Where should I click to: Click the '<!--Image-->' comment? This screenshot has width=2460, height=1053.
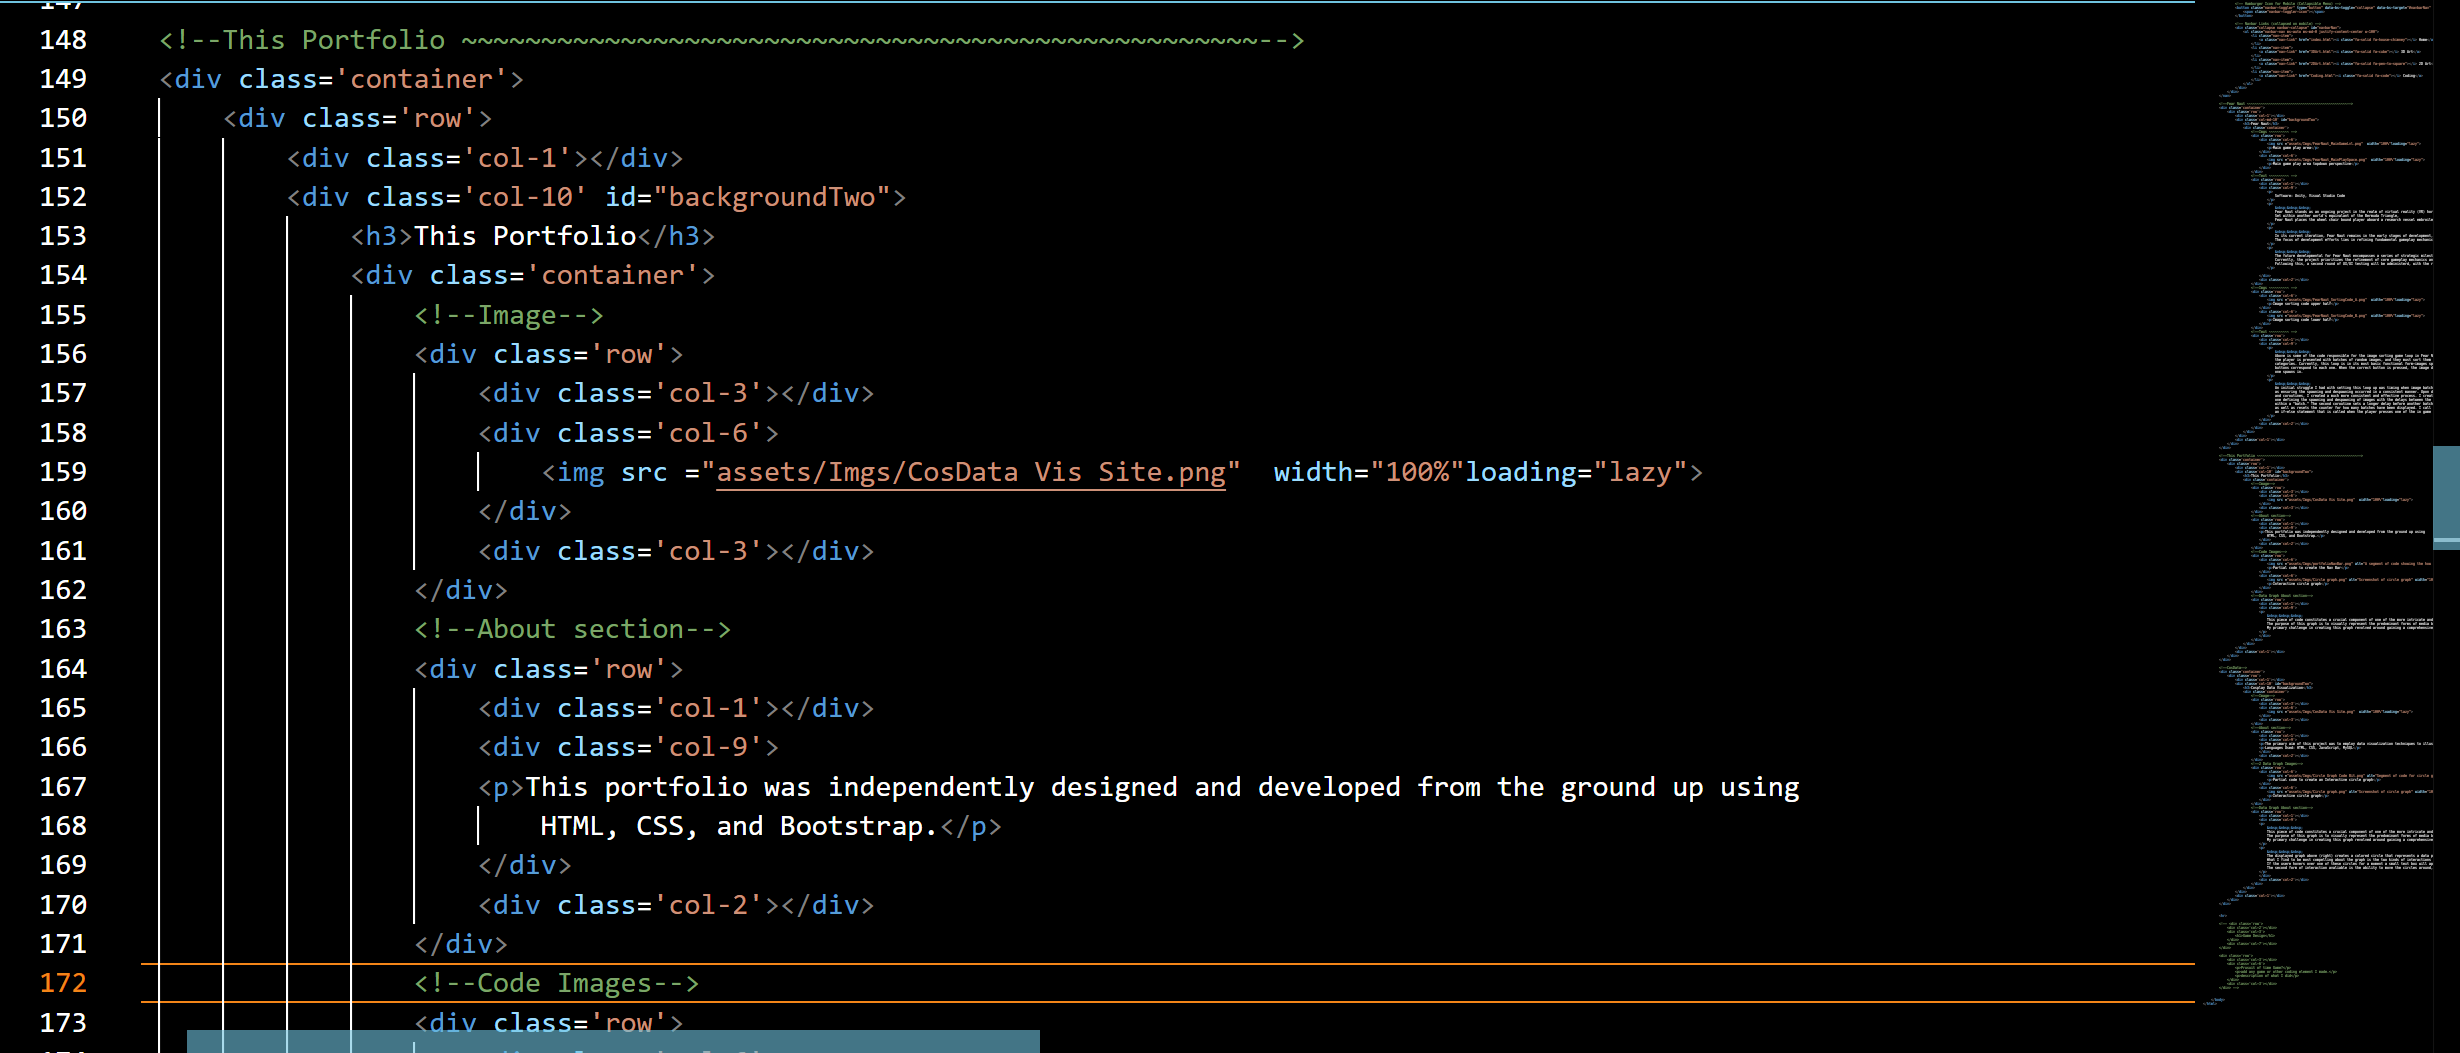click(509, 315)
